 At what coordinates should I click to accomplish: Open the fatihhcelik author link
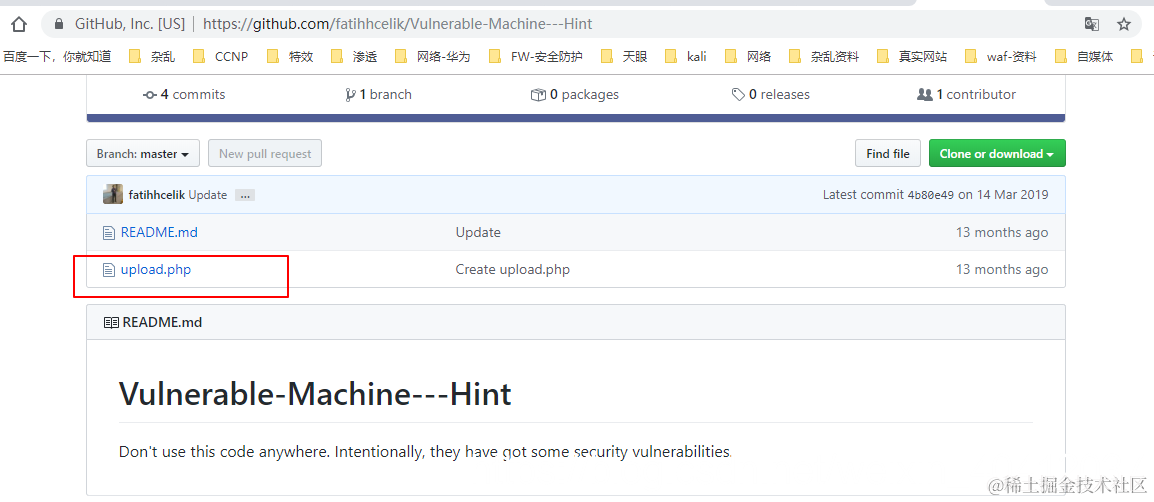click(x=157, y=195)
